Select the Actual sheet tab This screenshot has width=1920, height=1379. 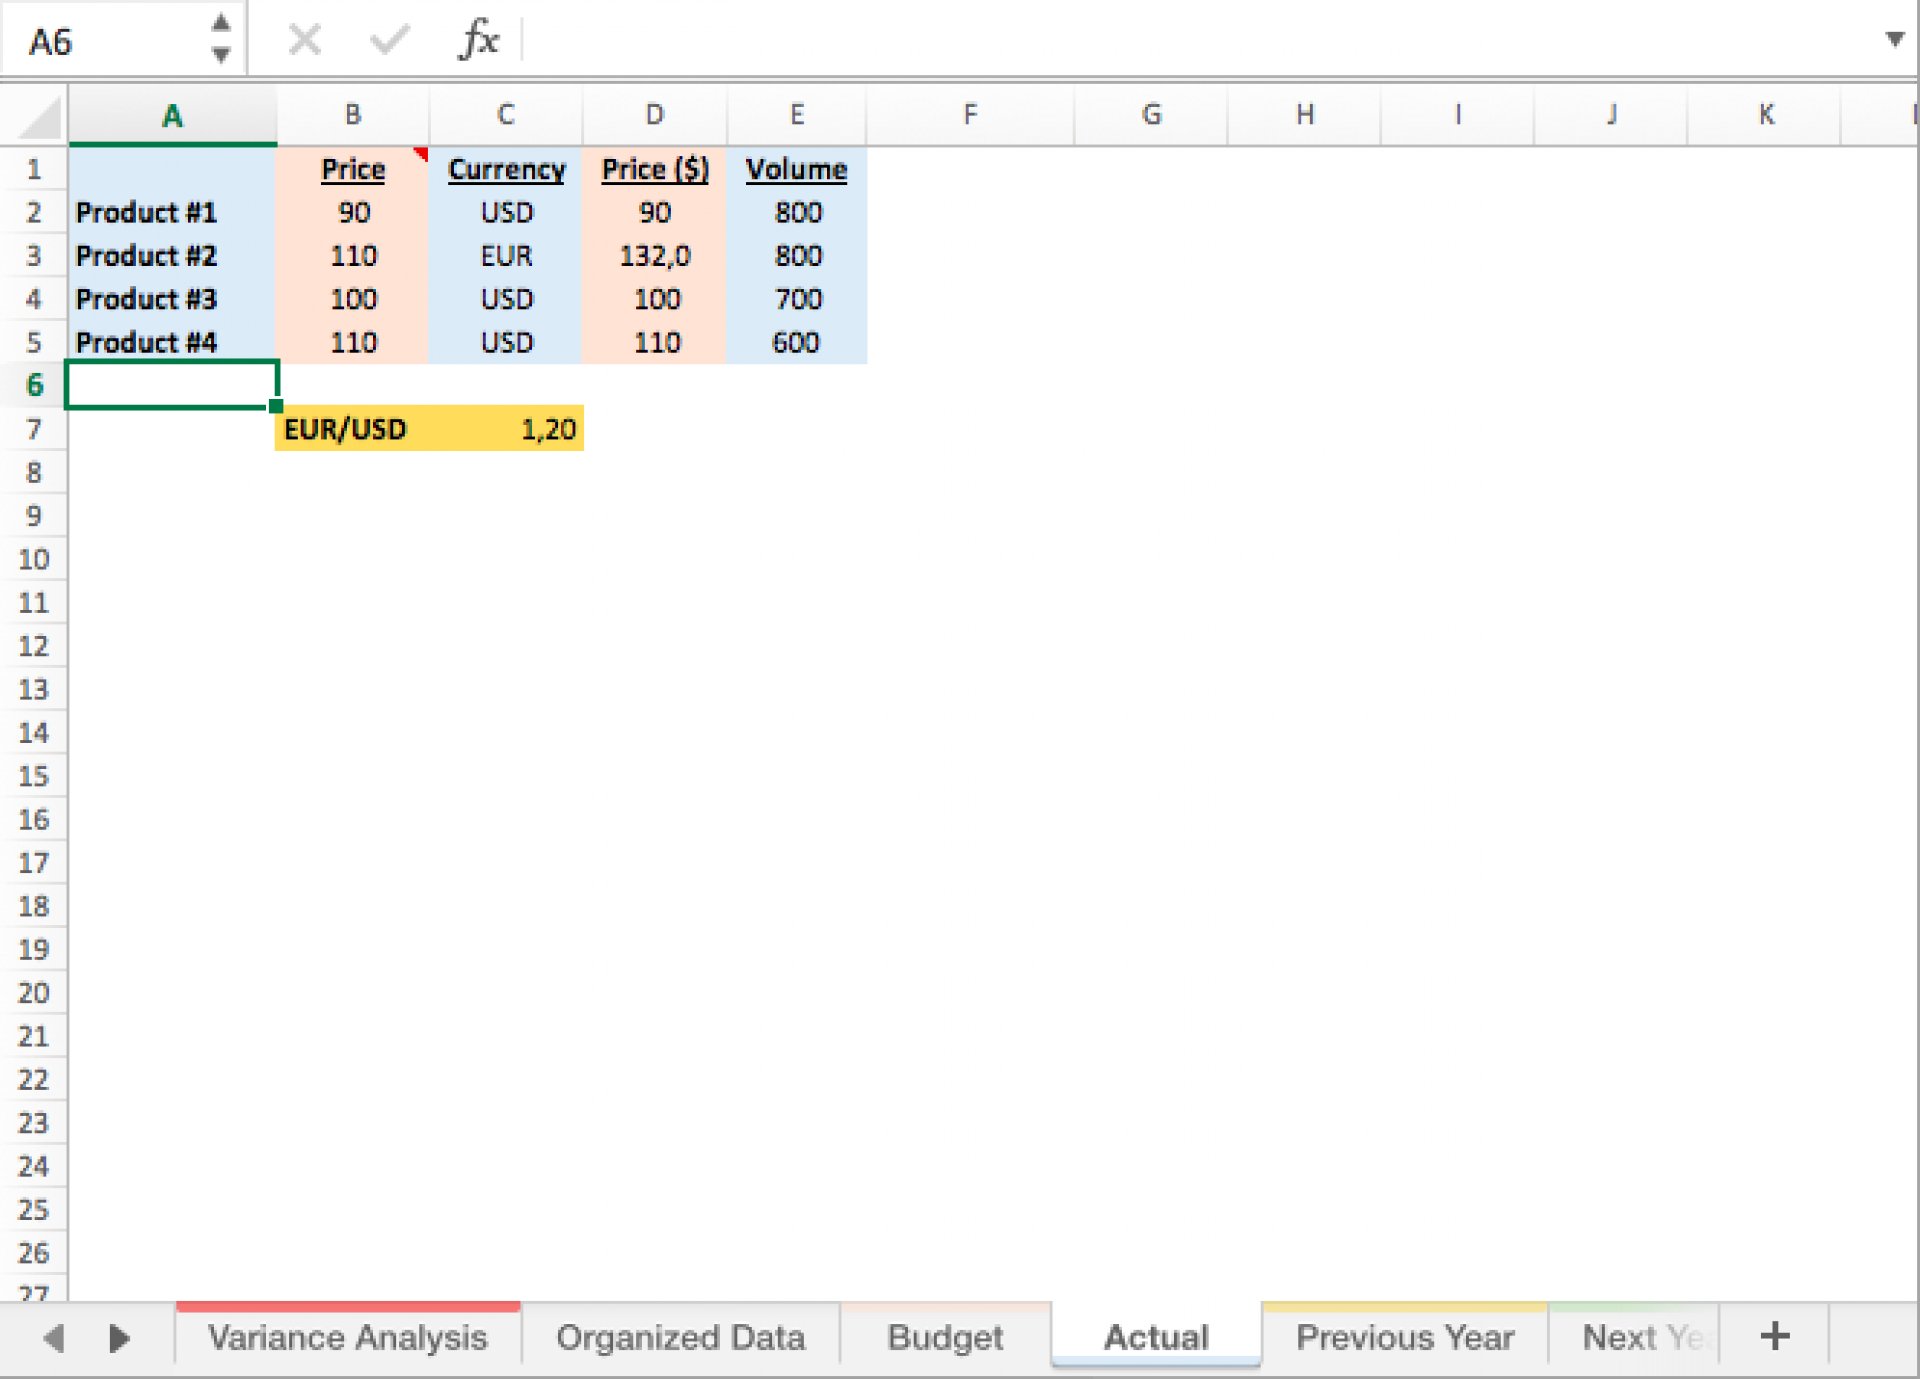click(1156, 1337)
